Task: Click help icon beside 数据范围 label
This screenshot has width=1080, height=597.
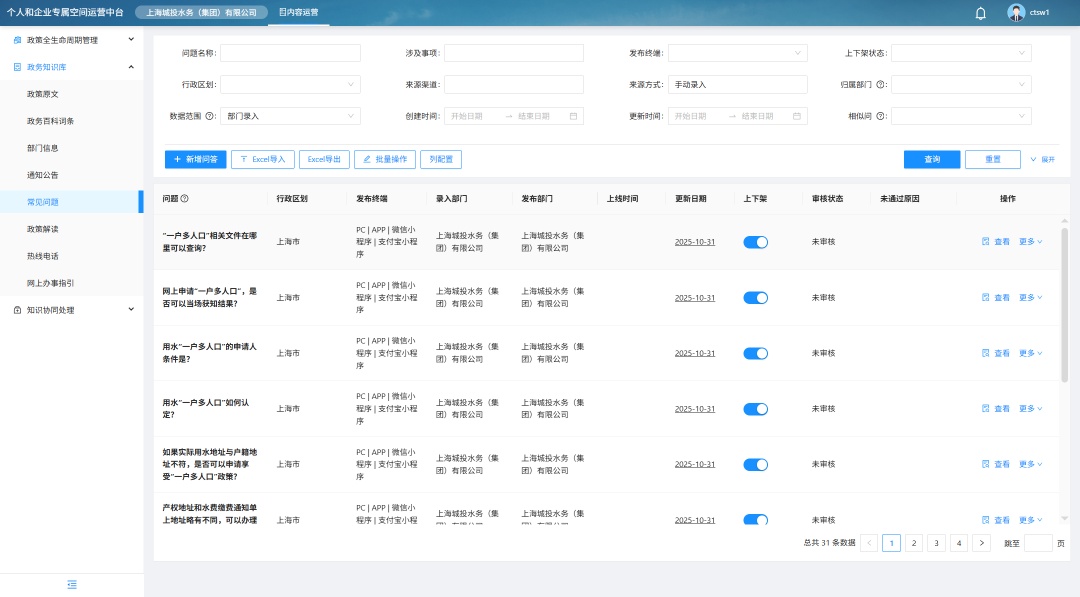Action: (210, 116)
